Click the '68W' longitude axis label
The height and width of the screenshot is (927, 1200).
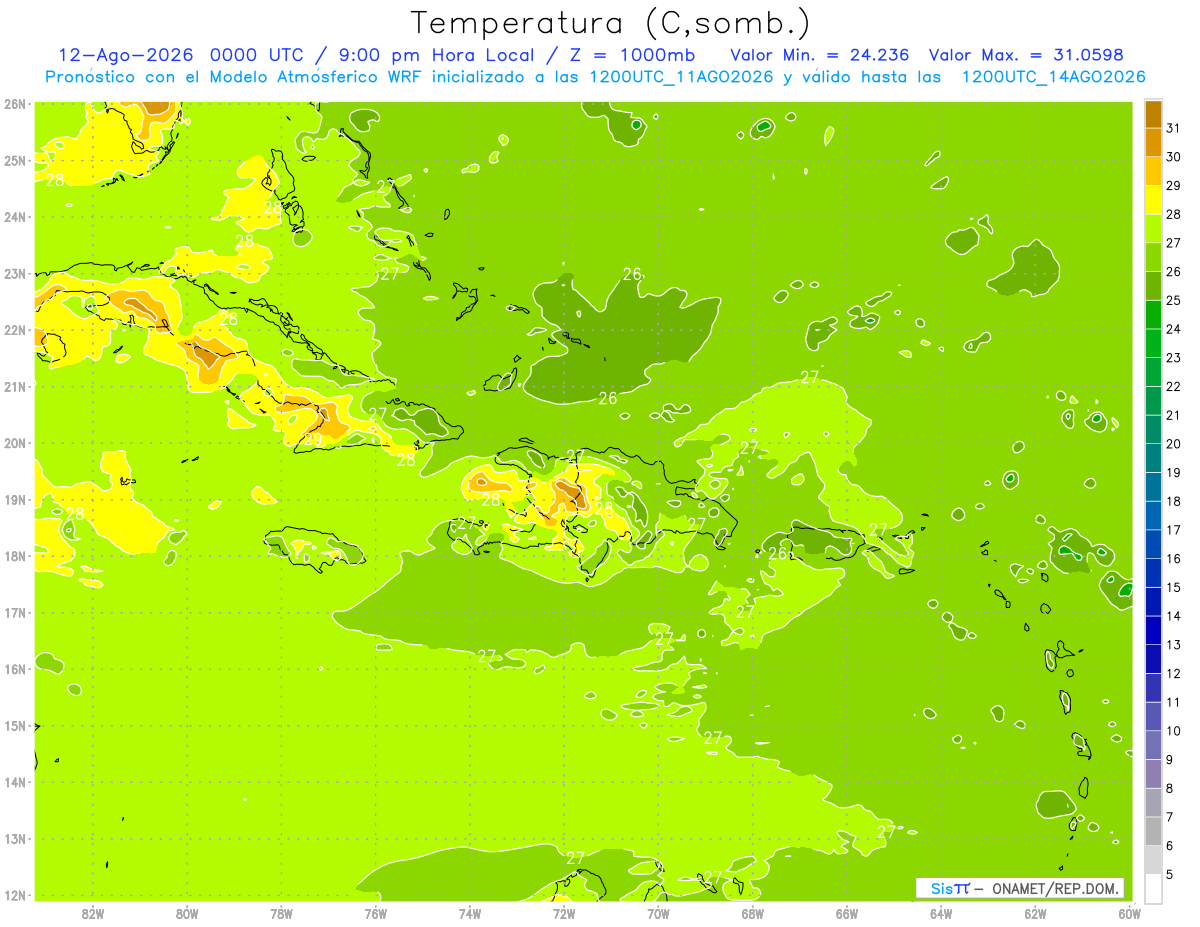point(752,914)
